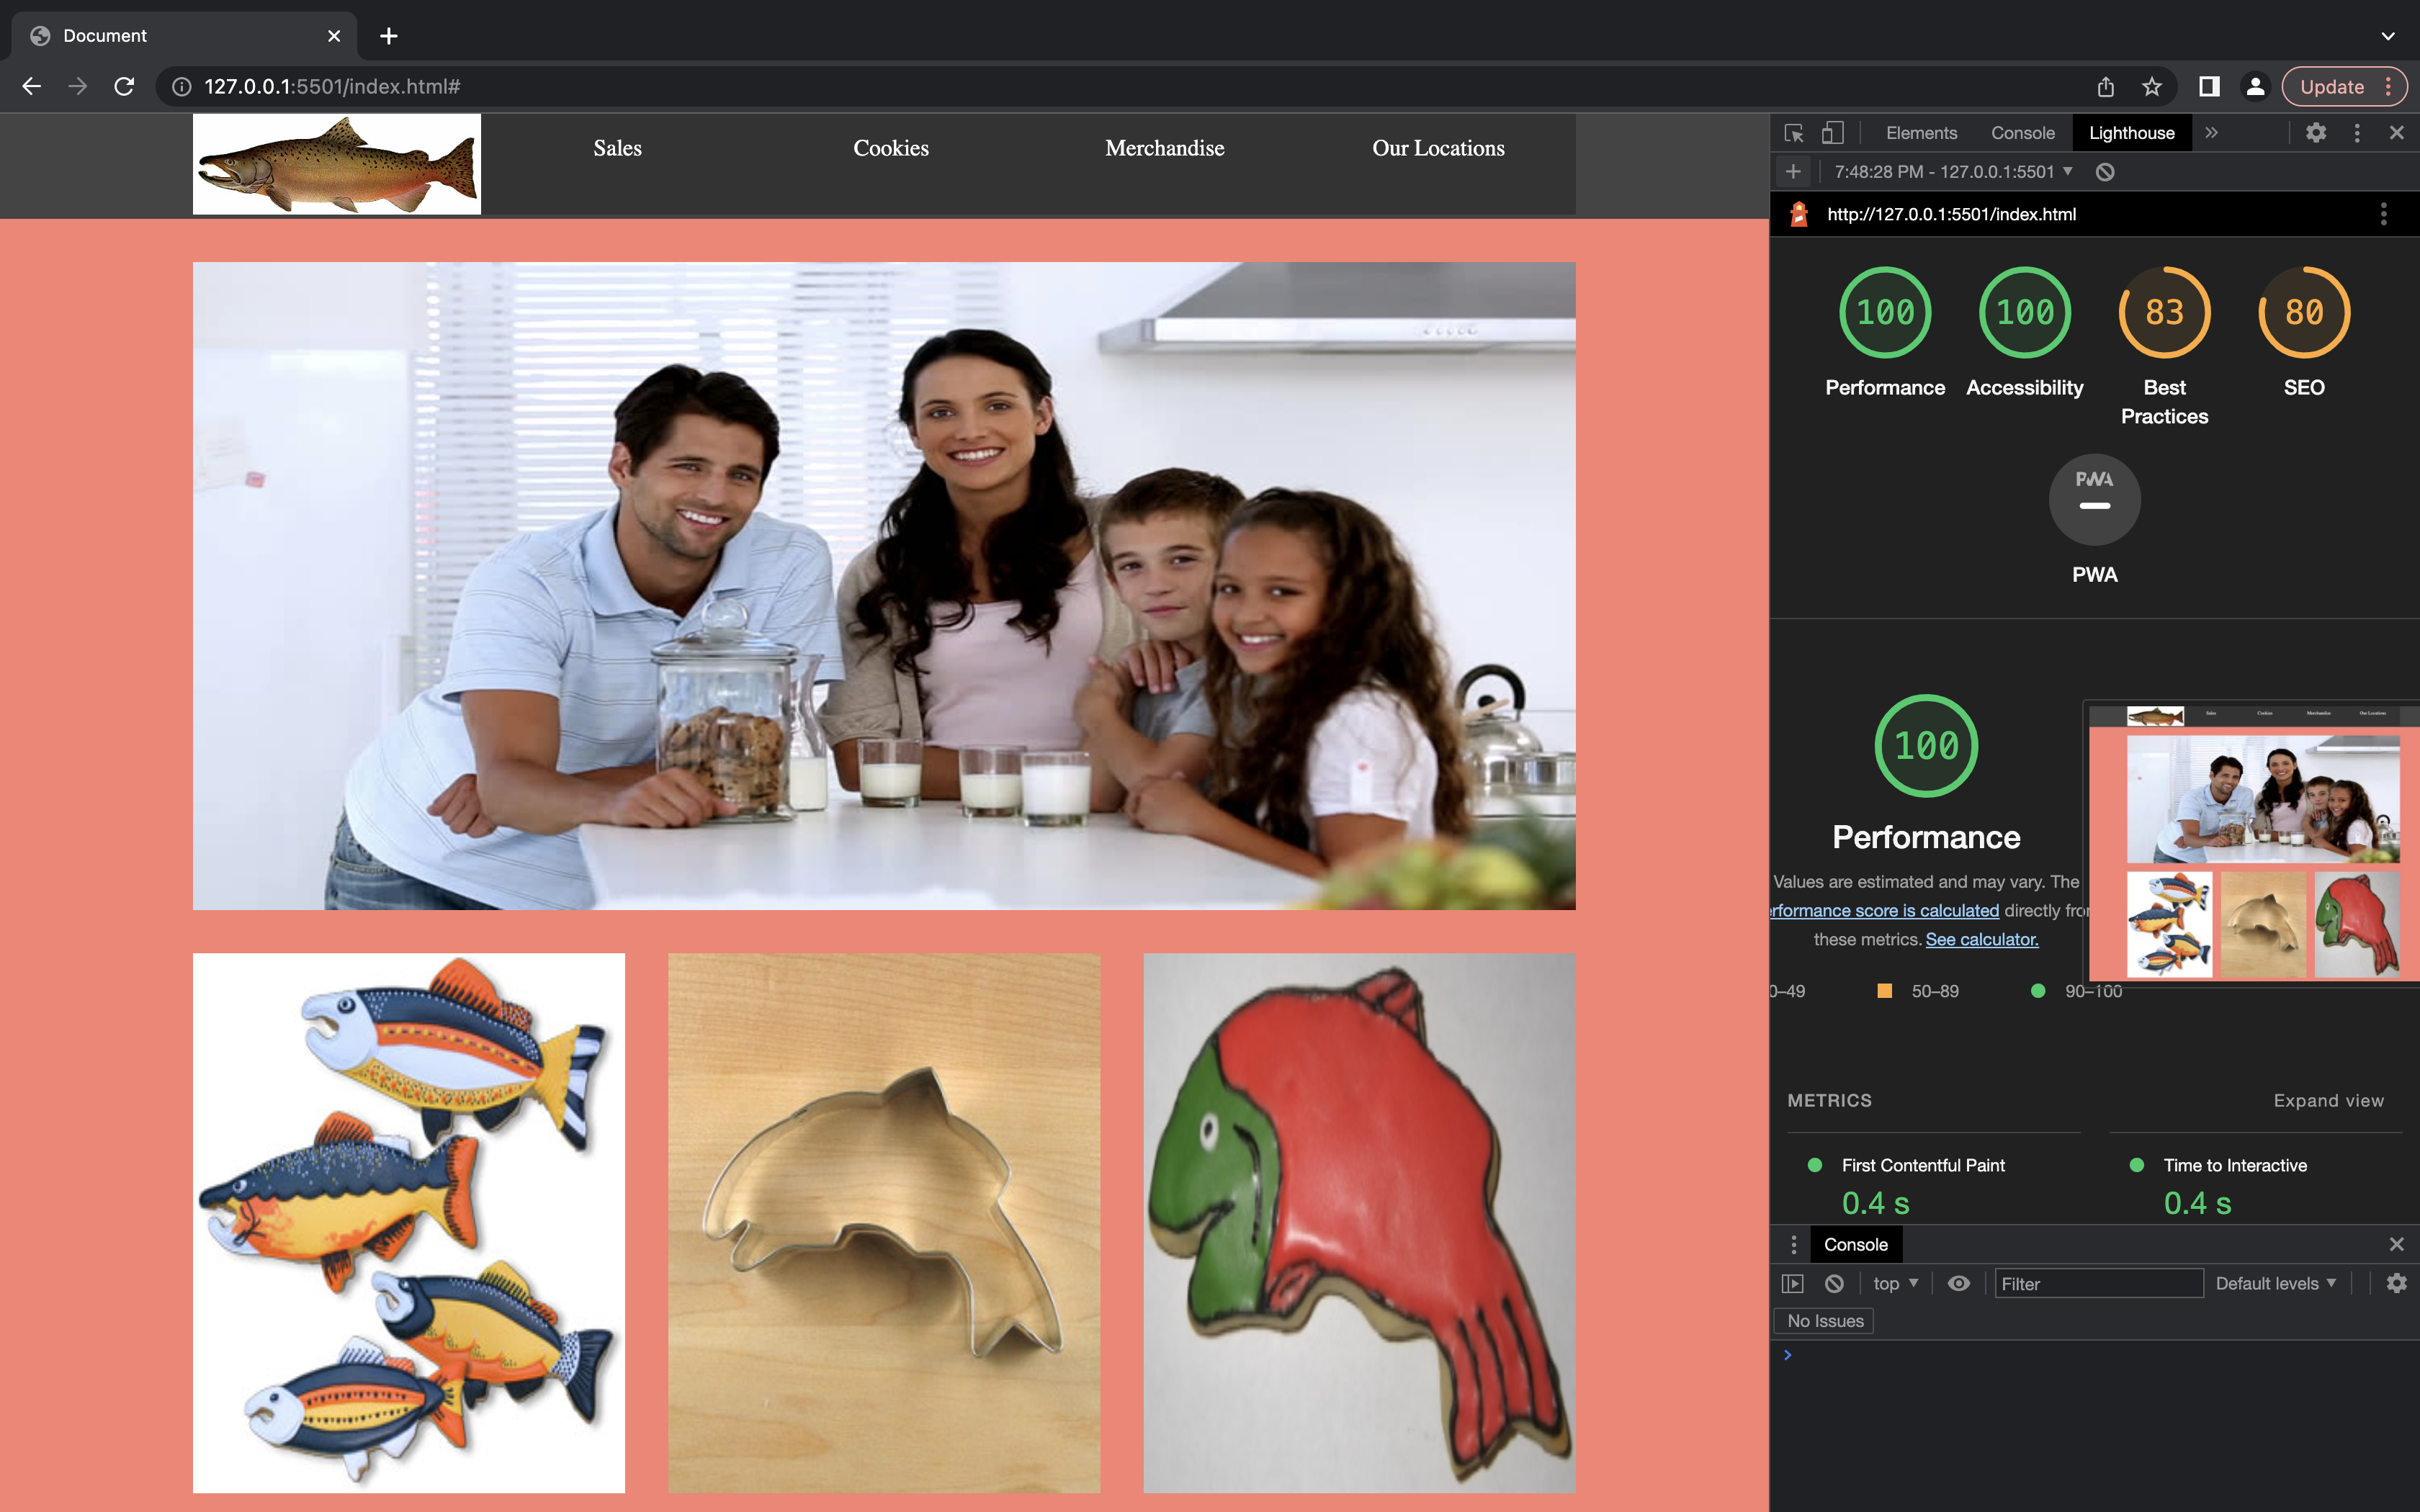The image size is (2420, 1512).
Task: Open DevTools settings gear icon
Action: (2316, 133)
